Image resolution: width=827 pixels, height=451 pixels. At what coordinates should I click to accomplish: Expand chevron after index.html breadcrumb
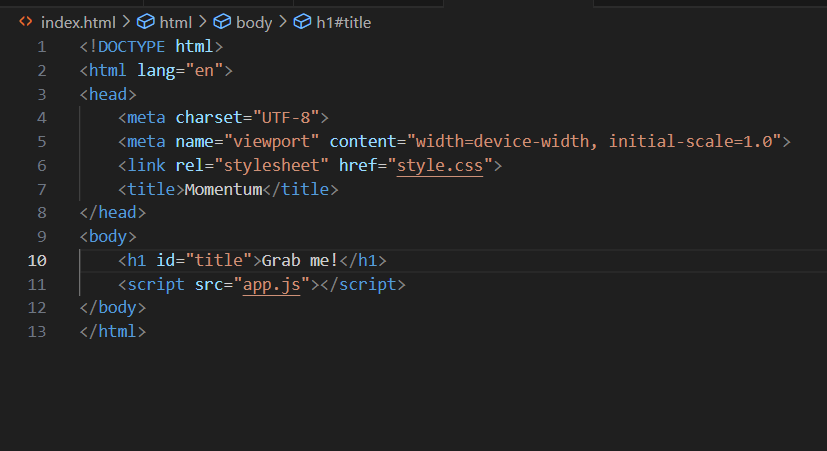(126, 22)
